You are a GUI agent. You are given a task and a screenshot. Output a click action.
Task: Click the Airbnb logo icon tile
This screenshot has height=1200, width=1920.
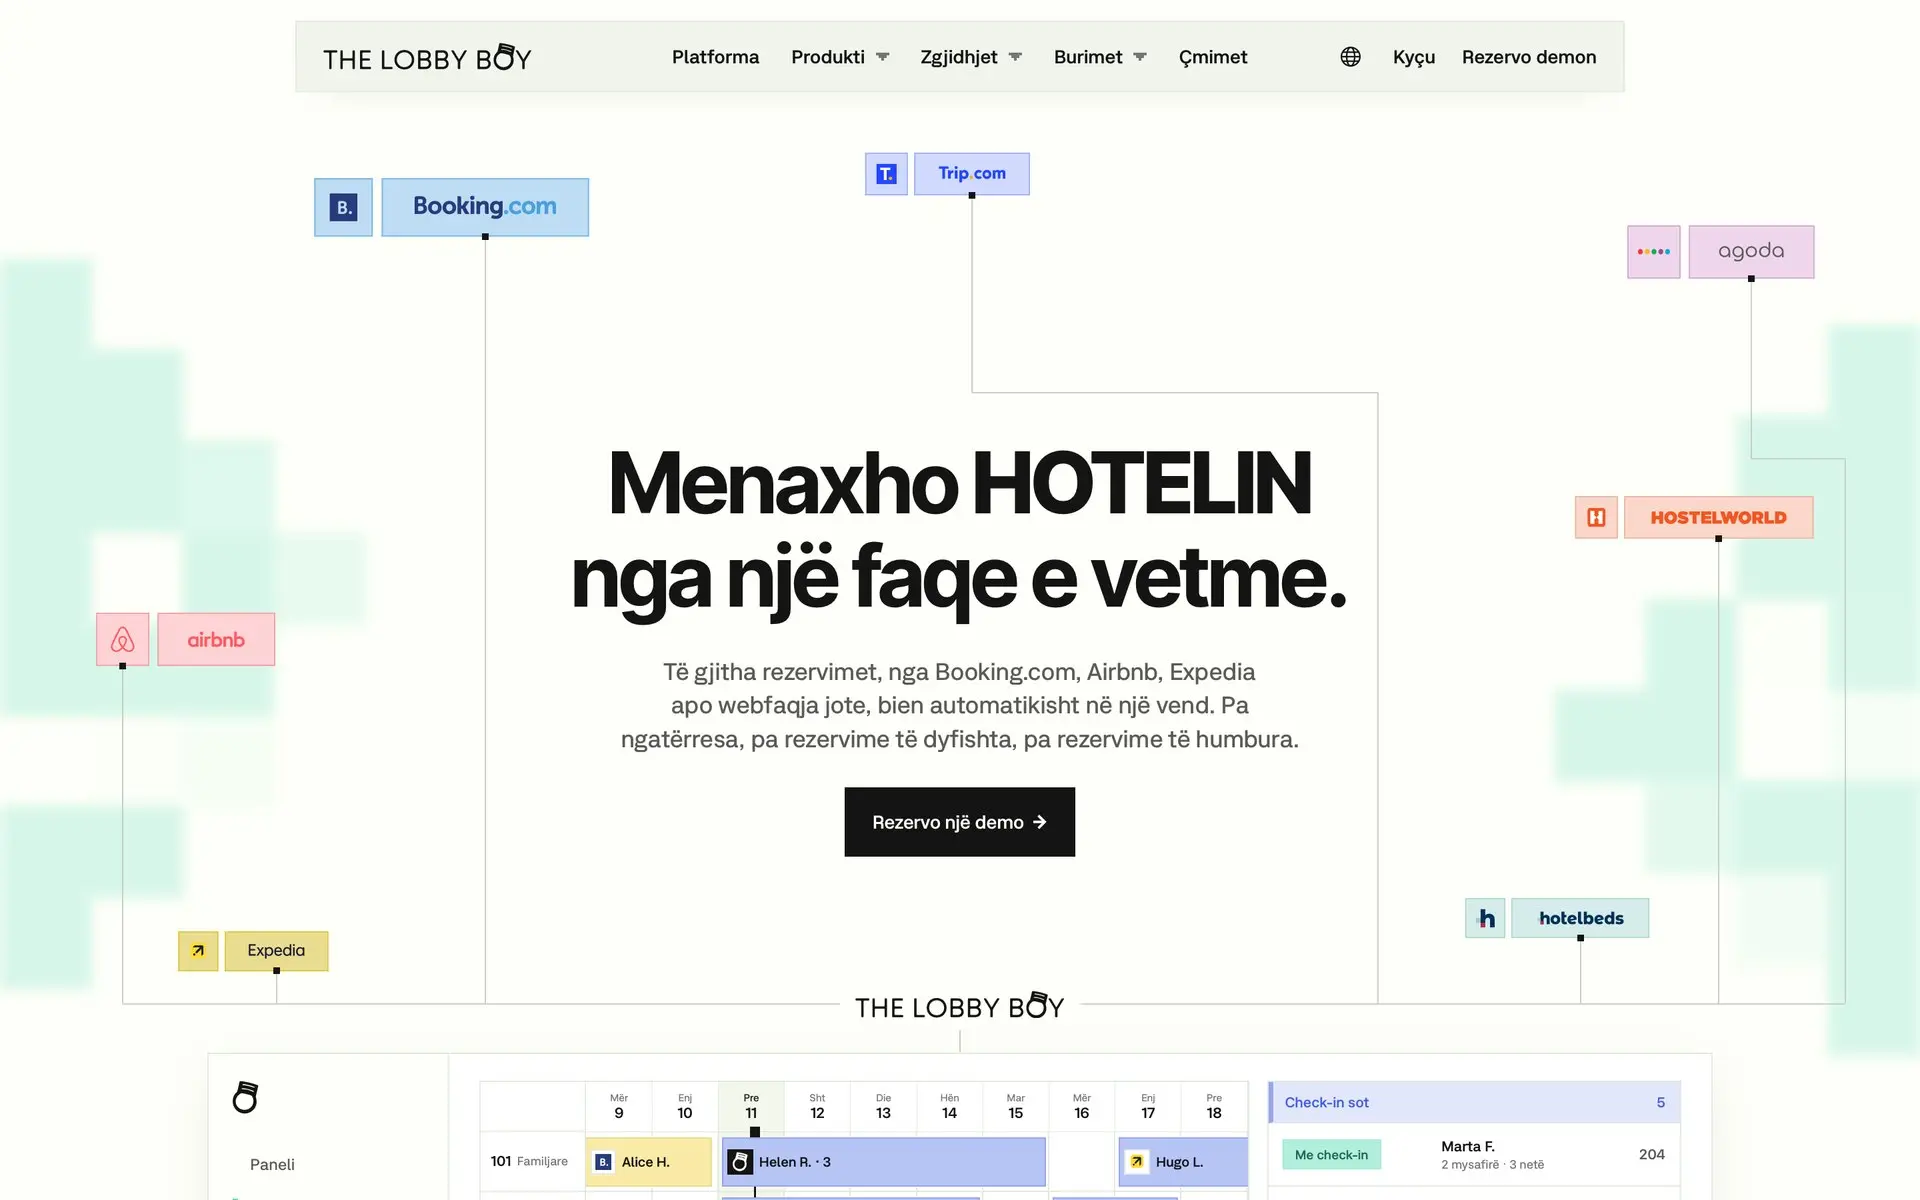click(x=122, y=639)
